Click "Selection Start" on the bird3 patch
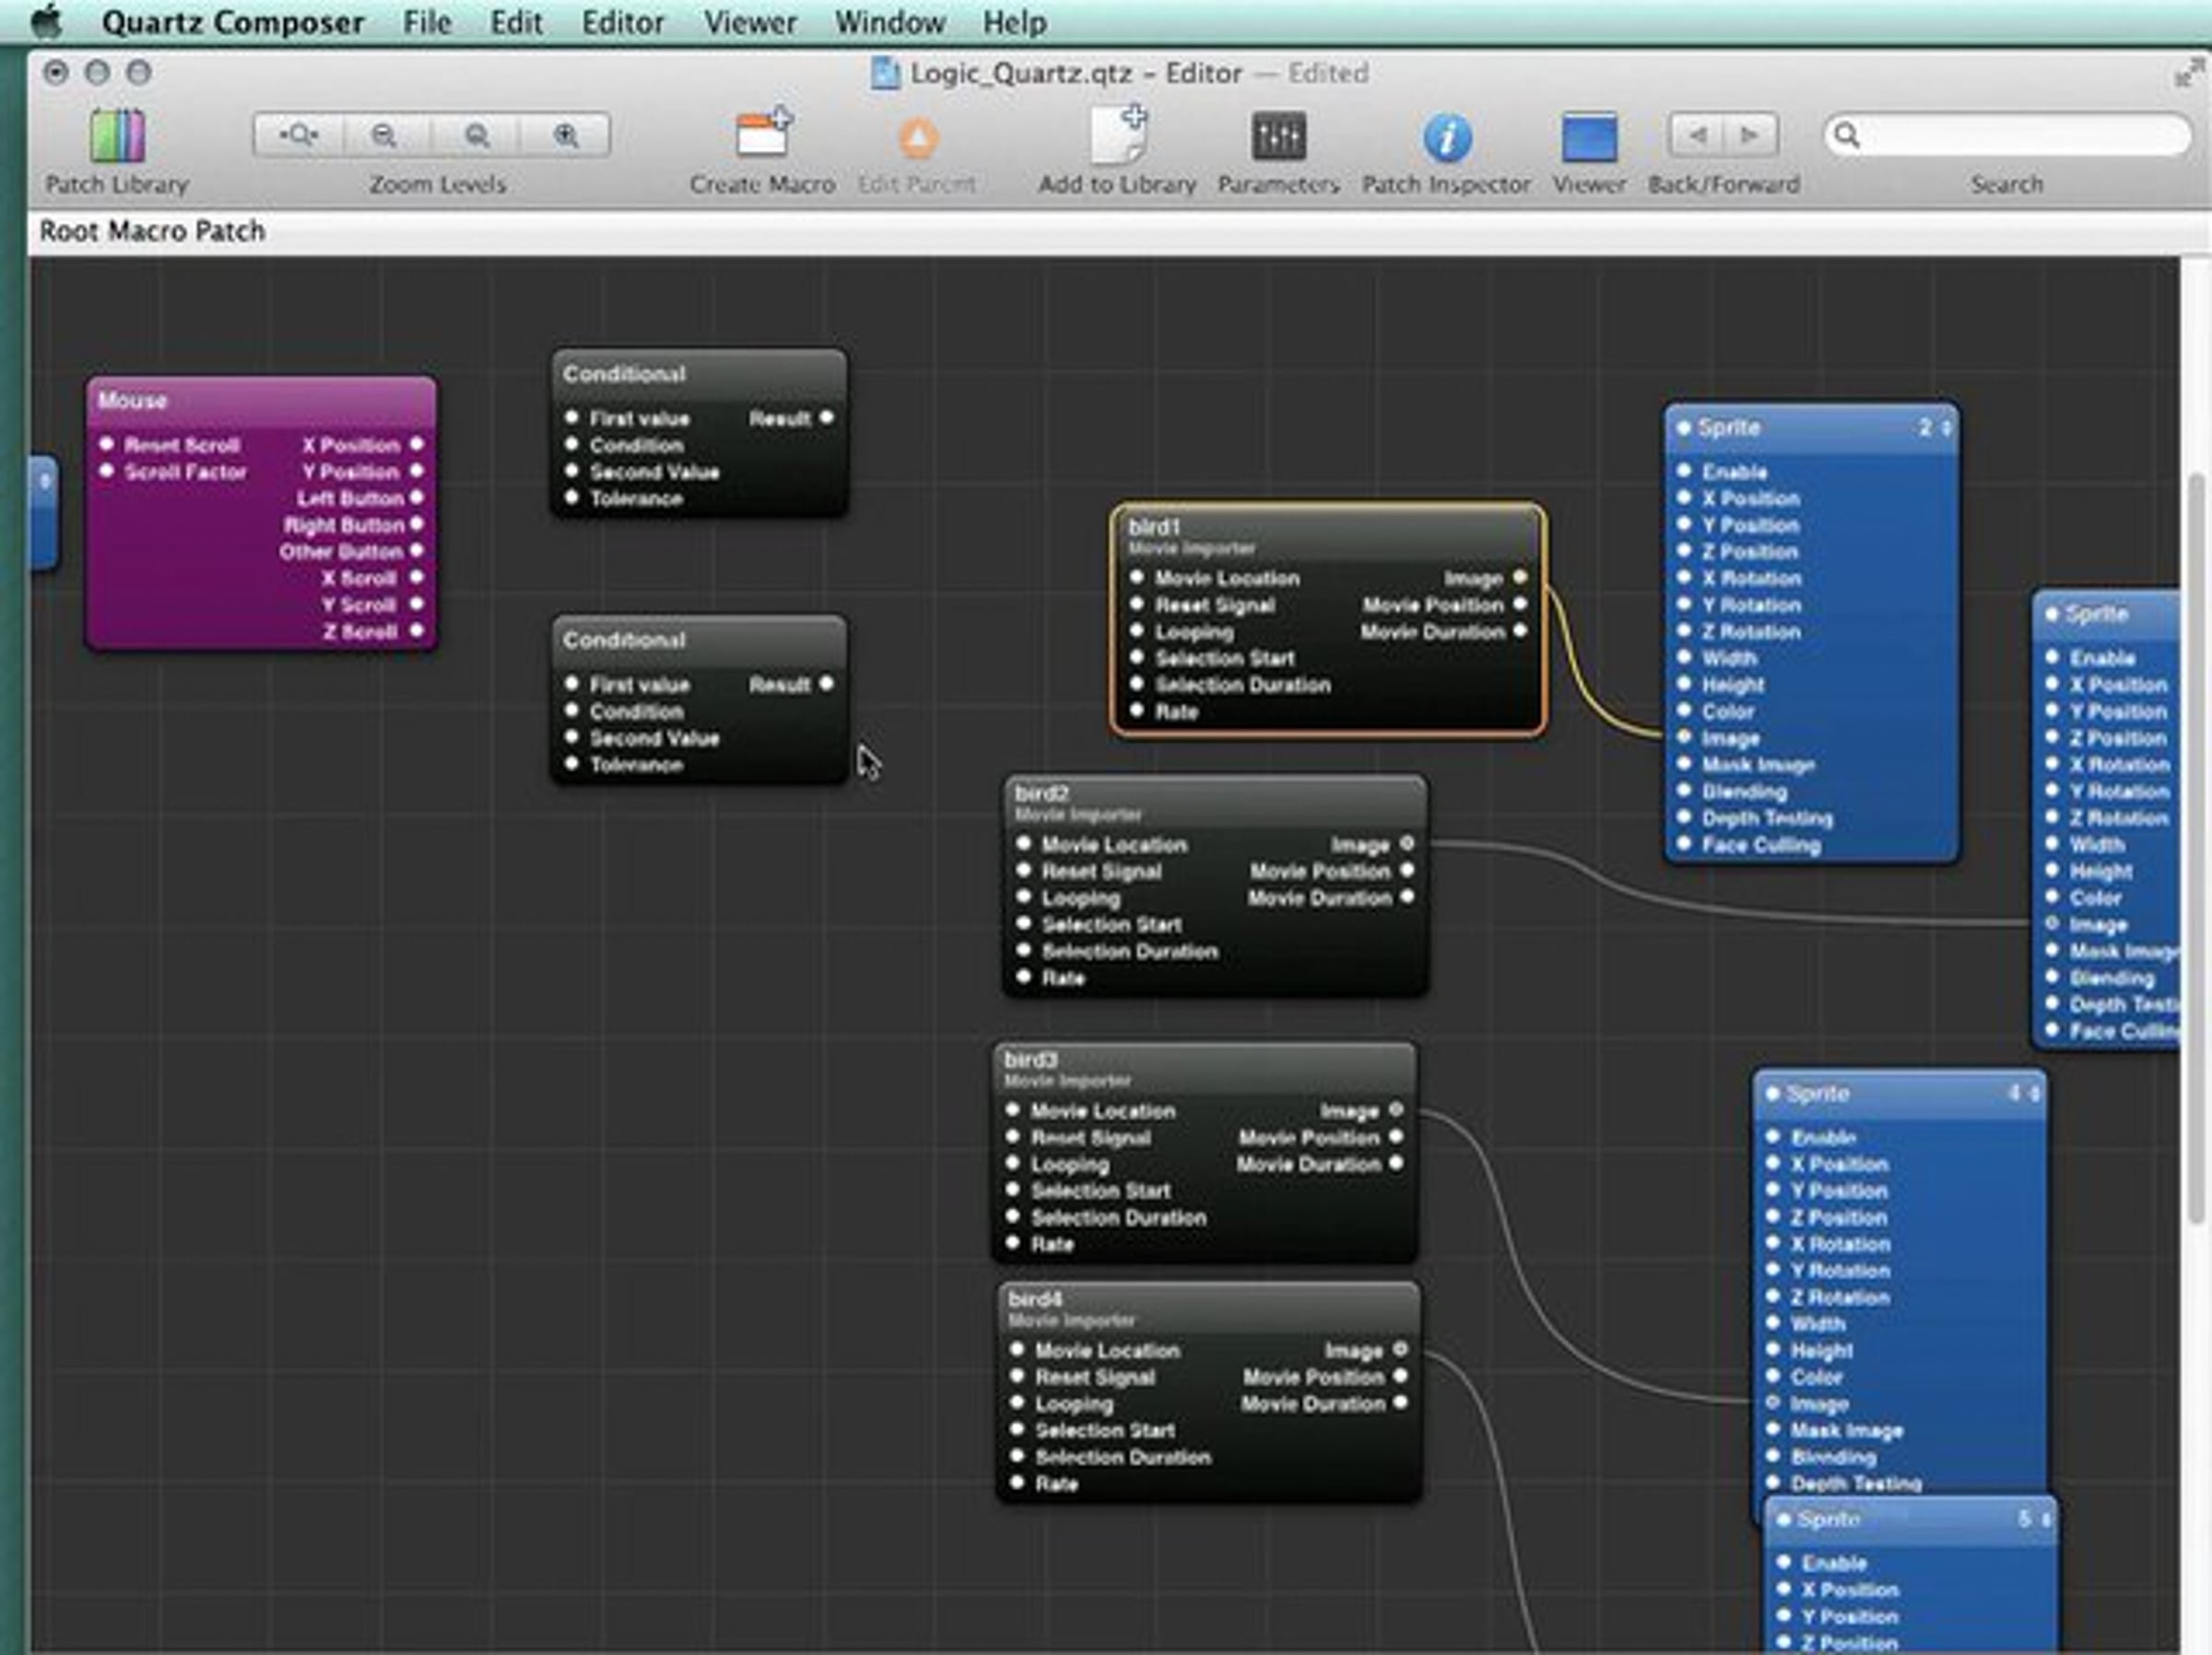This screenshot has height=1655, width=2212. tap(1101, 1191)
